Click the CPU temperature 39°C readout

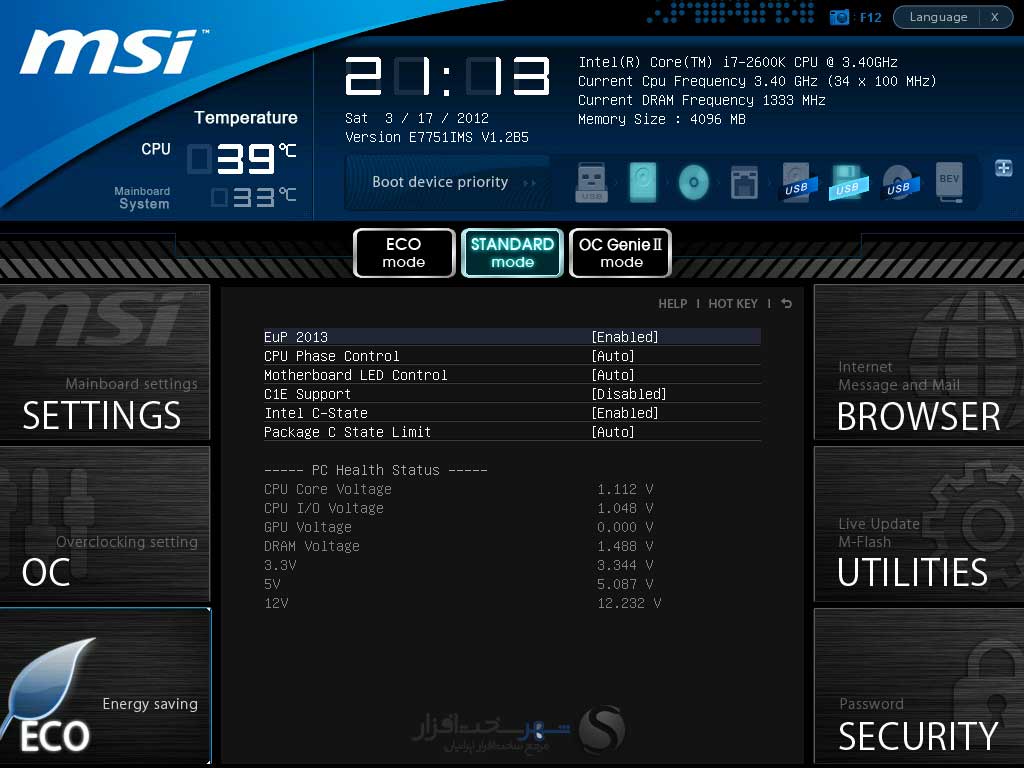(243, 159)
